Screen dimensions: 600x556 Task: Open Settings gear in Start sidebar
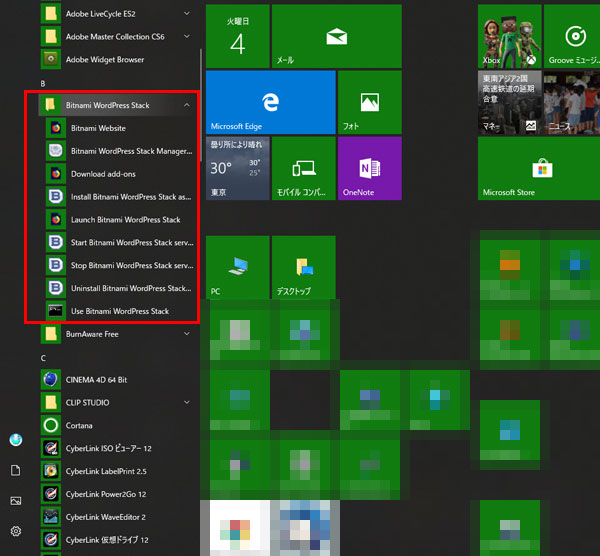pos(16,531)
